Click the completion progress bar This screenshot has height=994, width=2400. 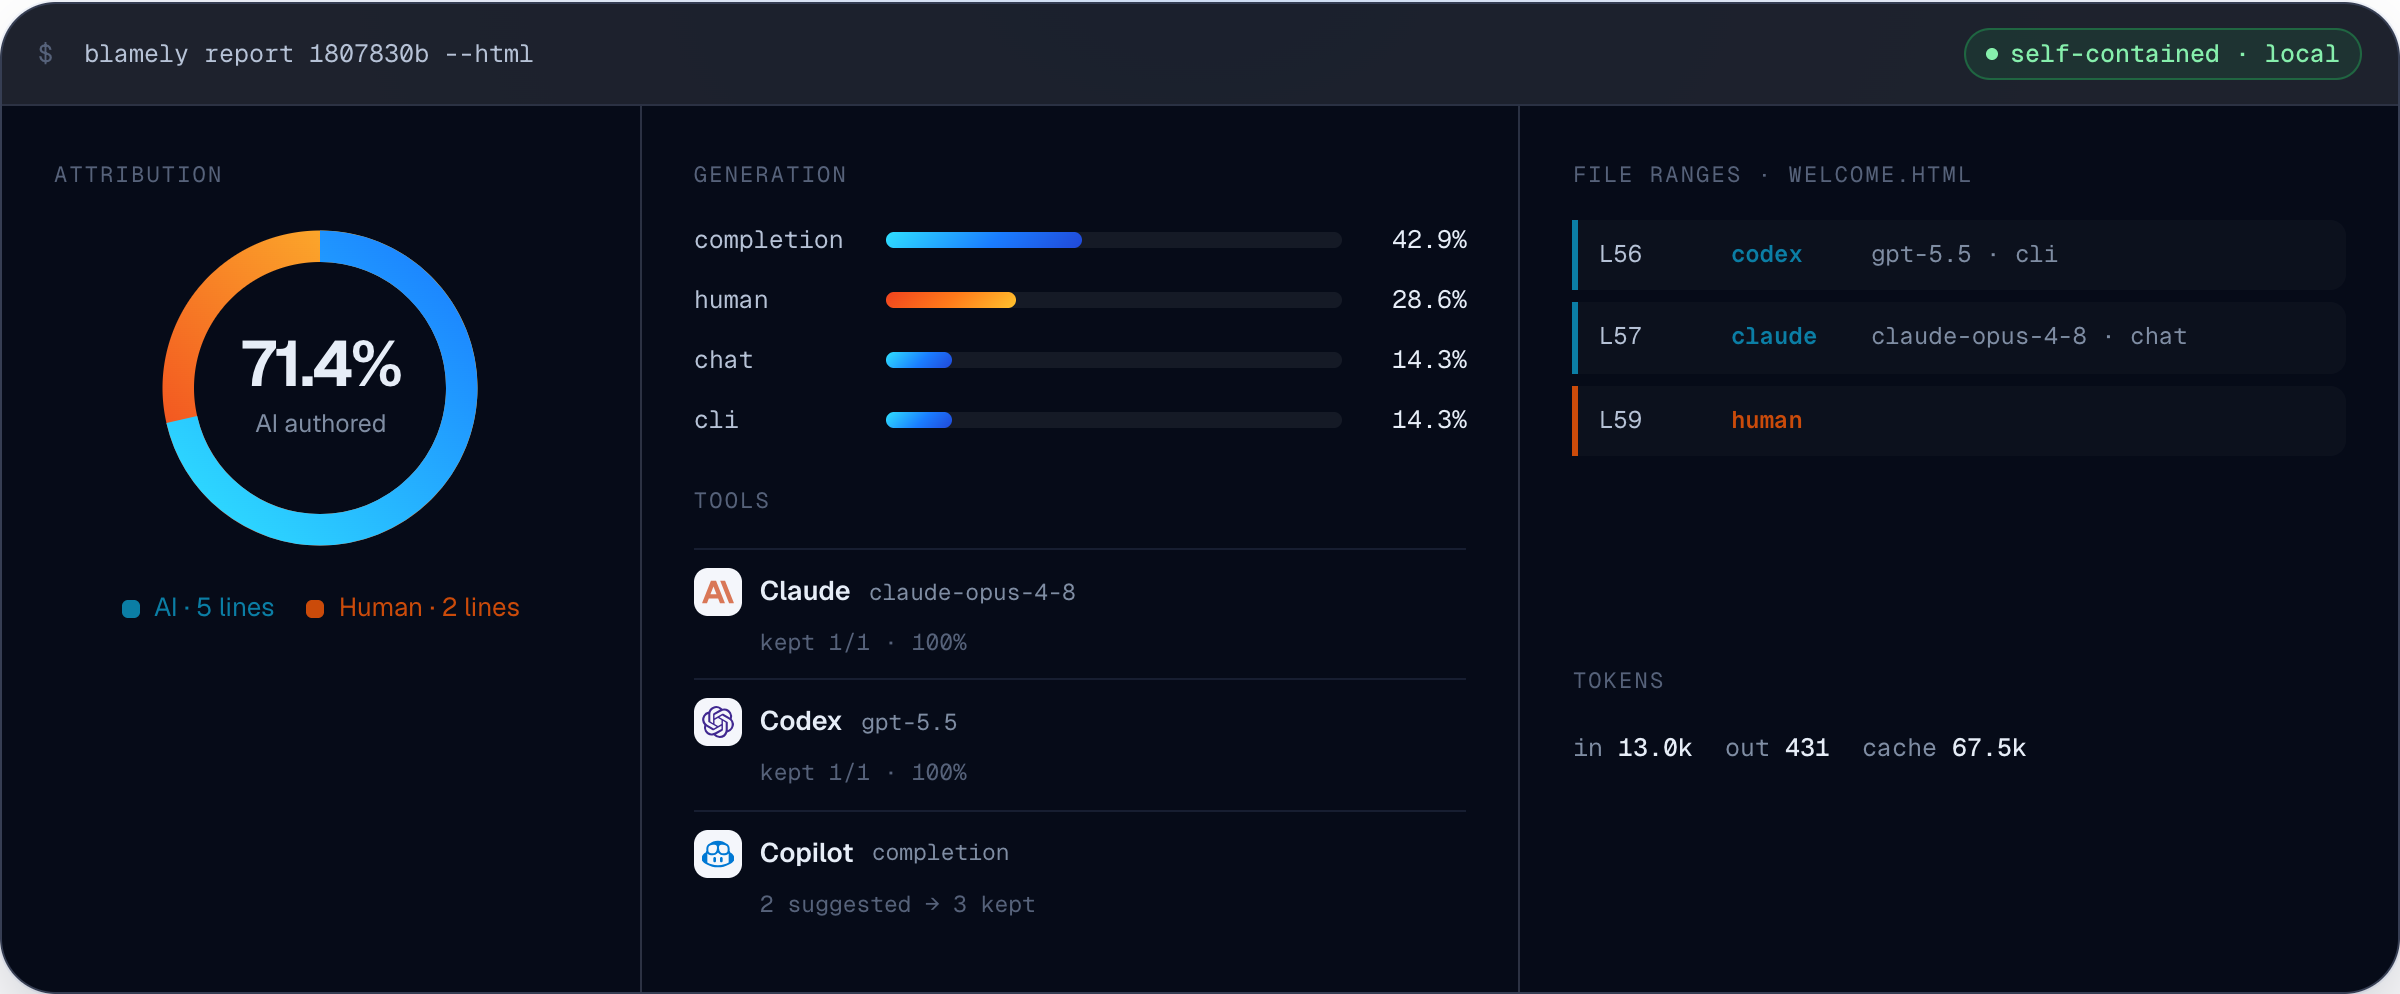(1113, 240)
